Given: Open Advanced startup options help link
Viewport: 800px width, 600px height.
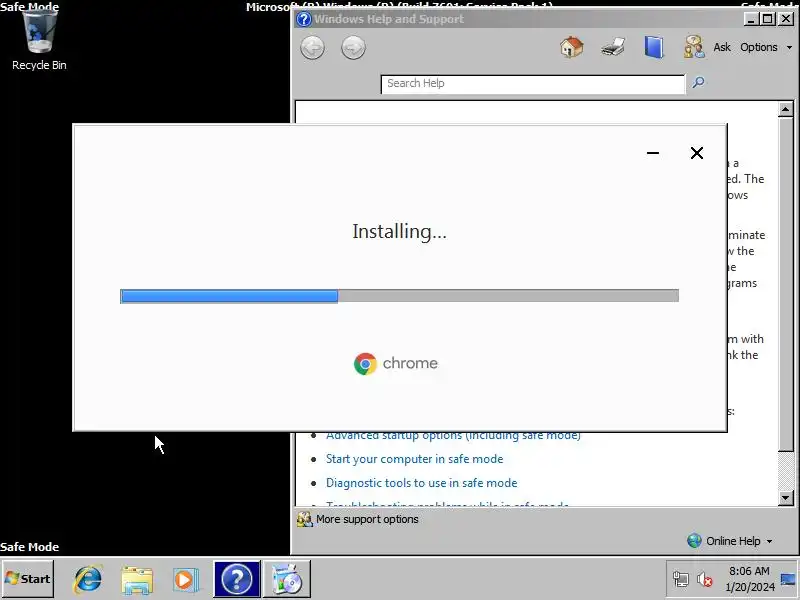Looking at the screenshot, I should coord(453,435).
